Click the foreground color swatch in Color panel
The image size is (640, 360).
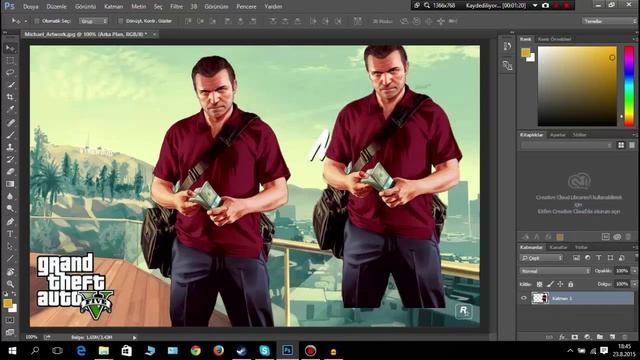click(525, 52)
